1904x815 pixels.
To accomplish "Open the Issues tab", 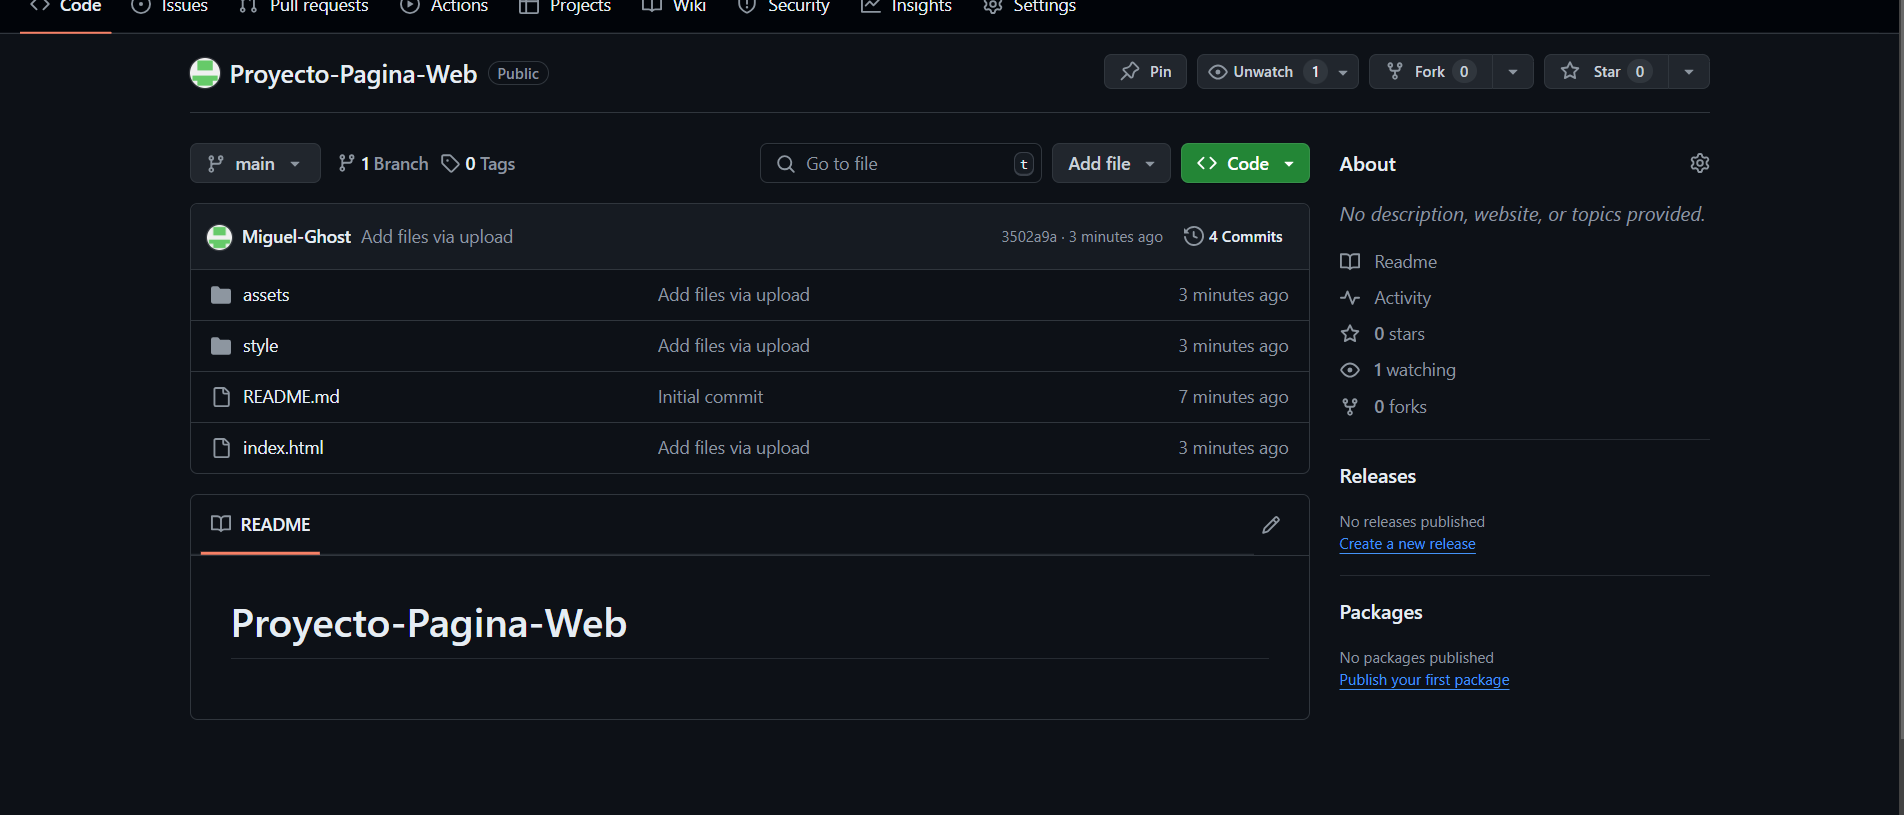I will [x=170, y=7].
